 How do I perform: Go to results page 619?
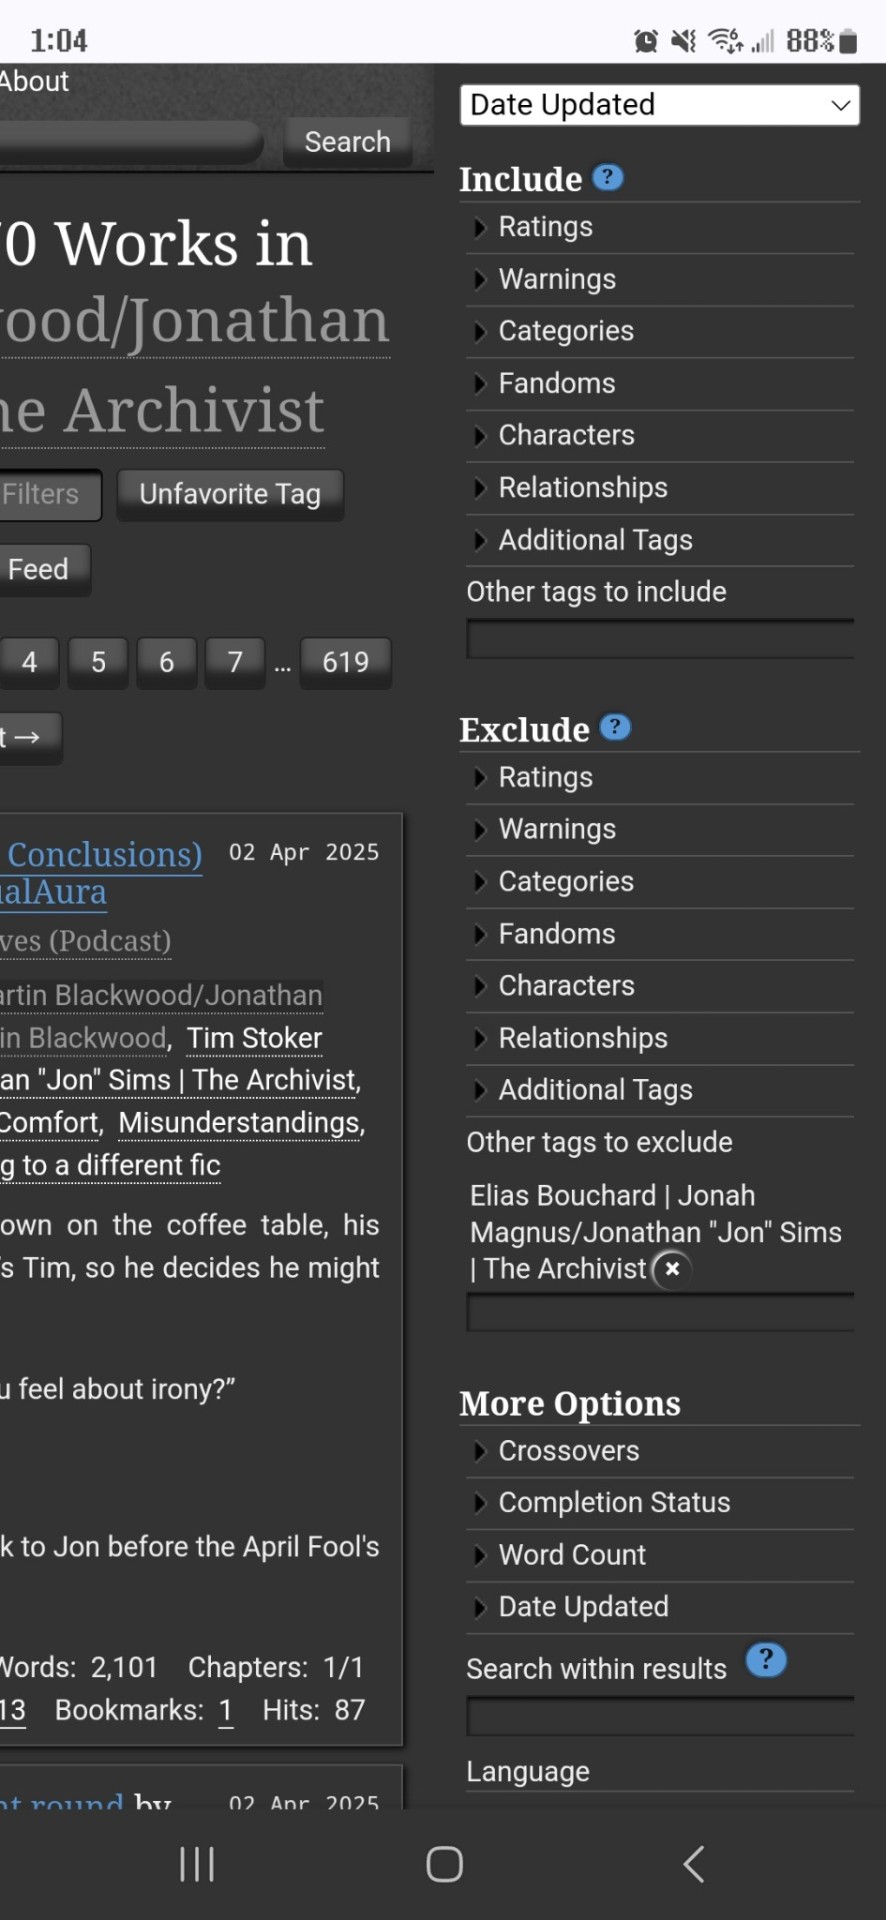click(345, 662)
